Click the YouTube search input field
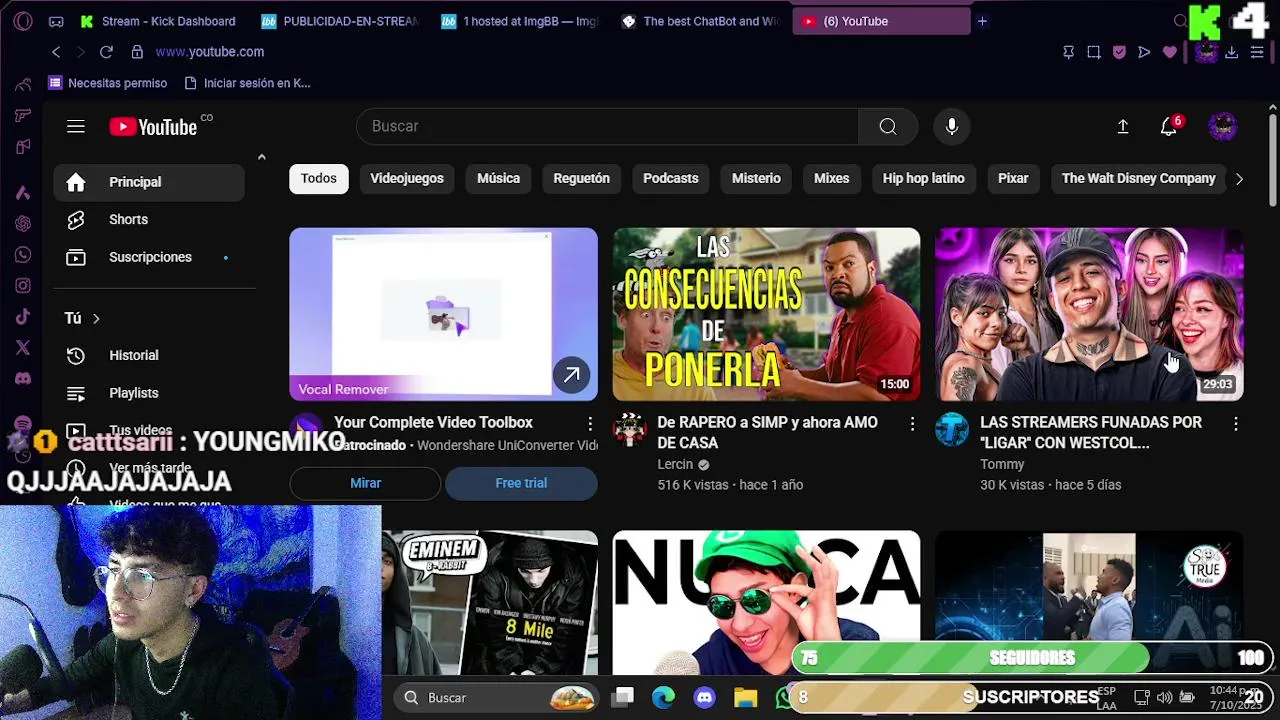 tap(607, 126)
